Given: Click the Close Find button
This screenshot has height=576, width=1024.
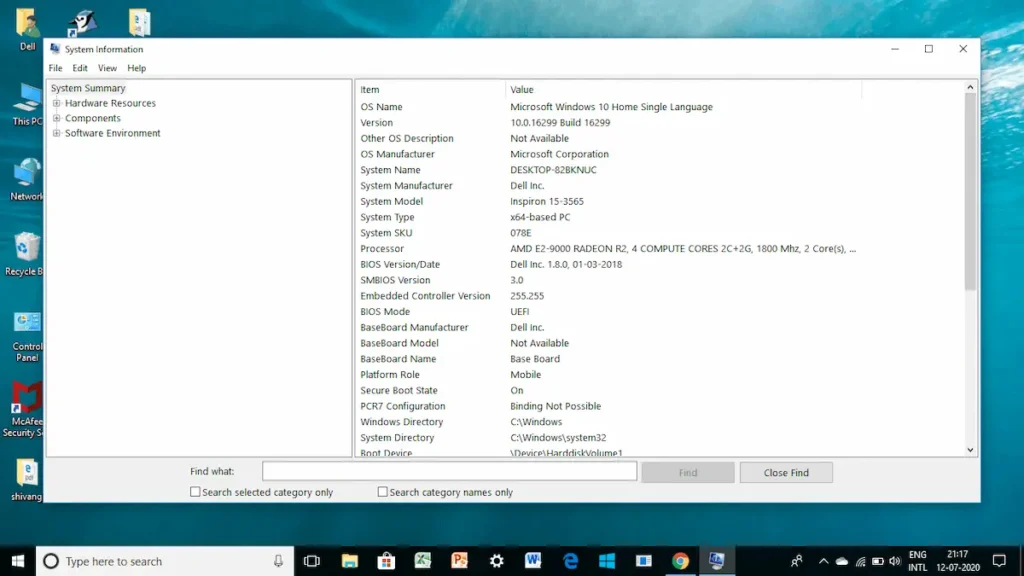Looking at the screenshot, I should (786, 472).
